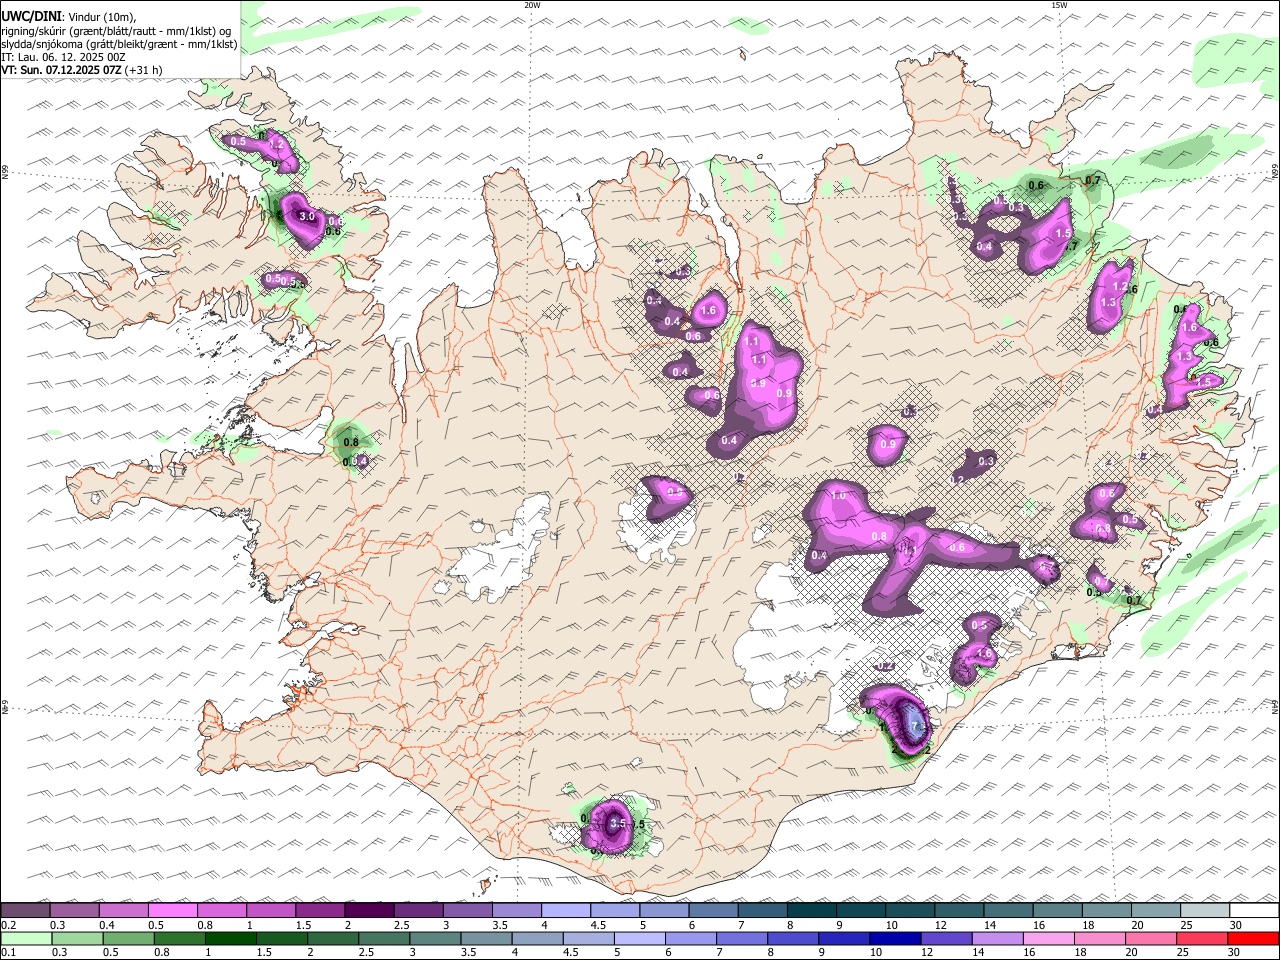Click the 0.1 label under the rain legend

[8, 953]
